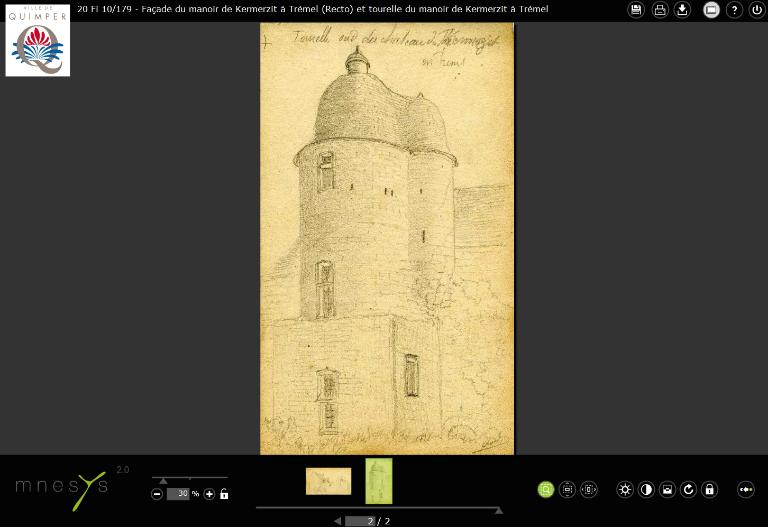Rotate the image with the rotate icon
The width and height of the screenshot is (768, 527).
[x=688, y=490]
